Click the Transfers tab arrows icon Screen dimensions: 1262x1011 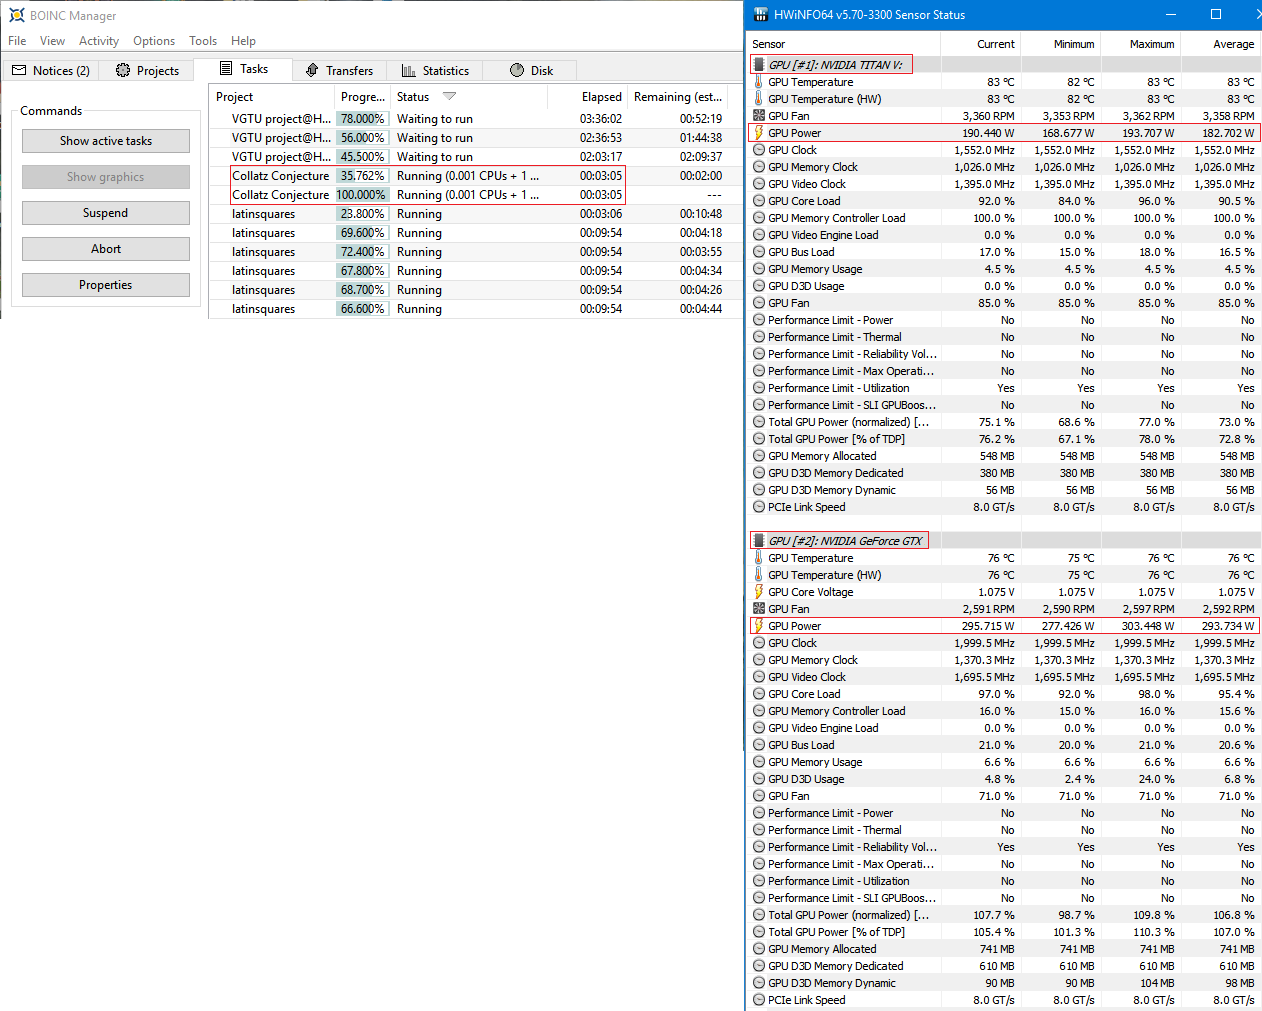[x=312, y=70]
